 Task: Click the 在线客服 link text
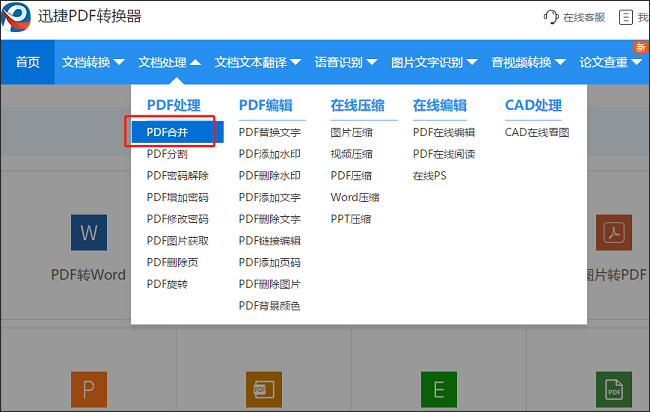[584, 17]
